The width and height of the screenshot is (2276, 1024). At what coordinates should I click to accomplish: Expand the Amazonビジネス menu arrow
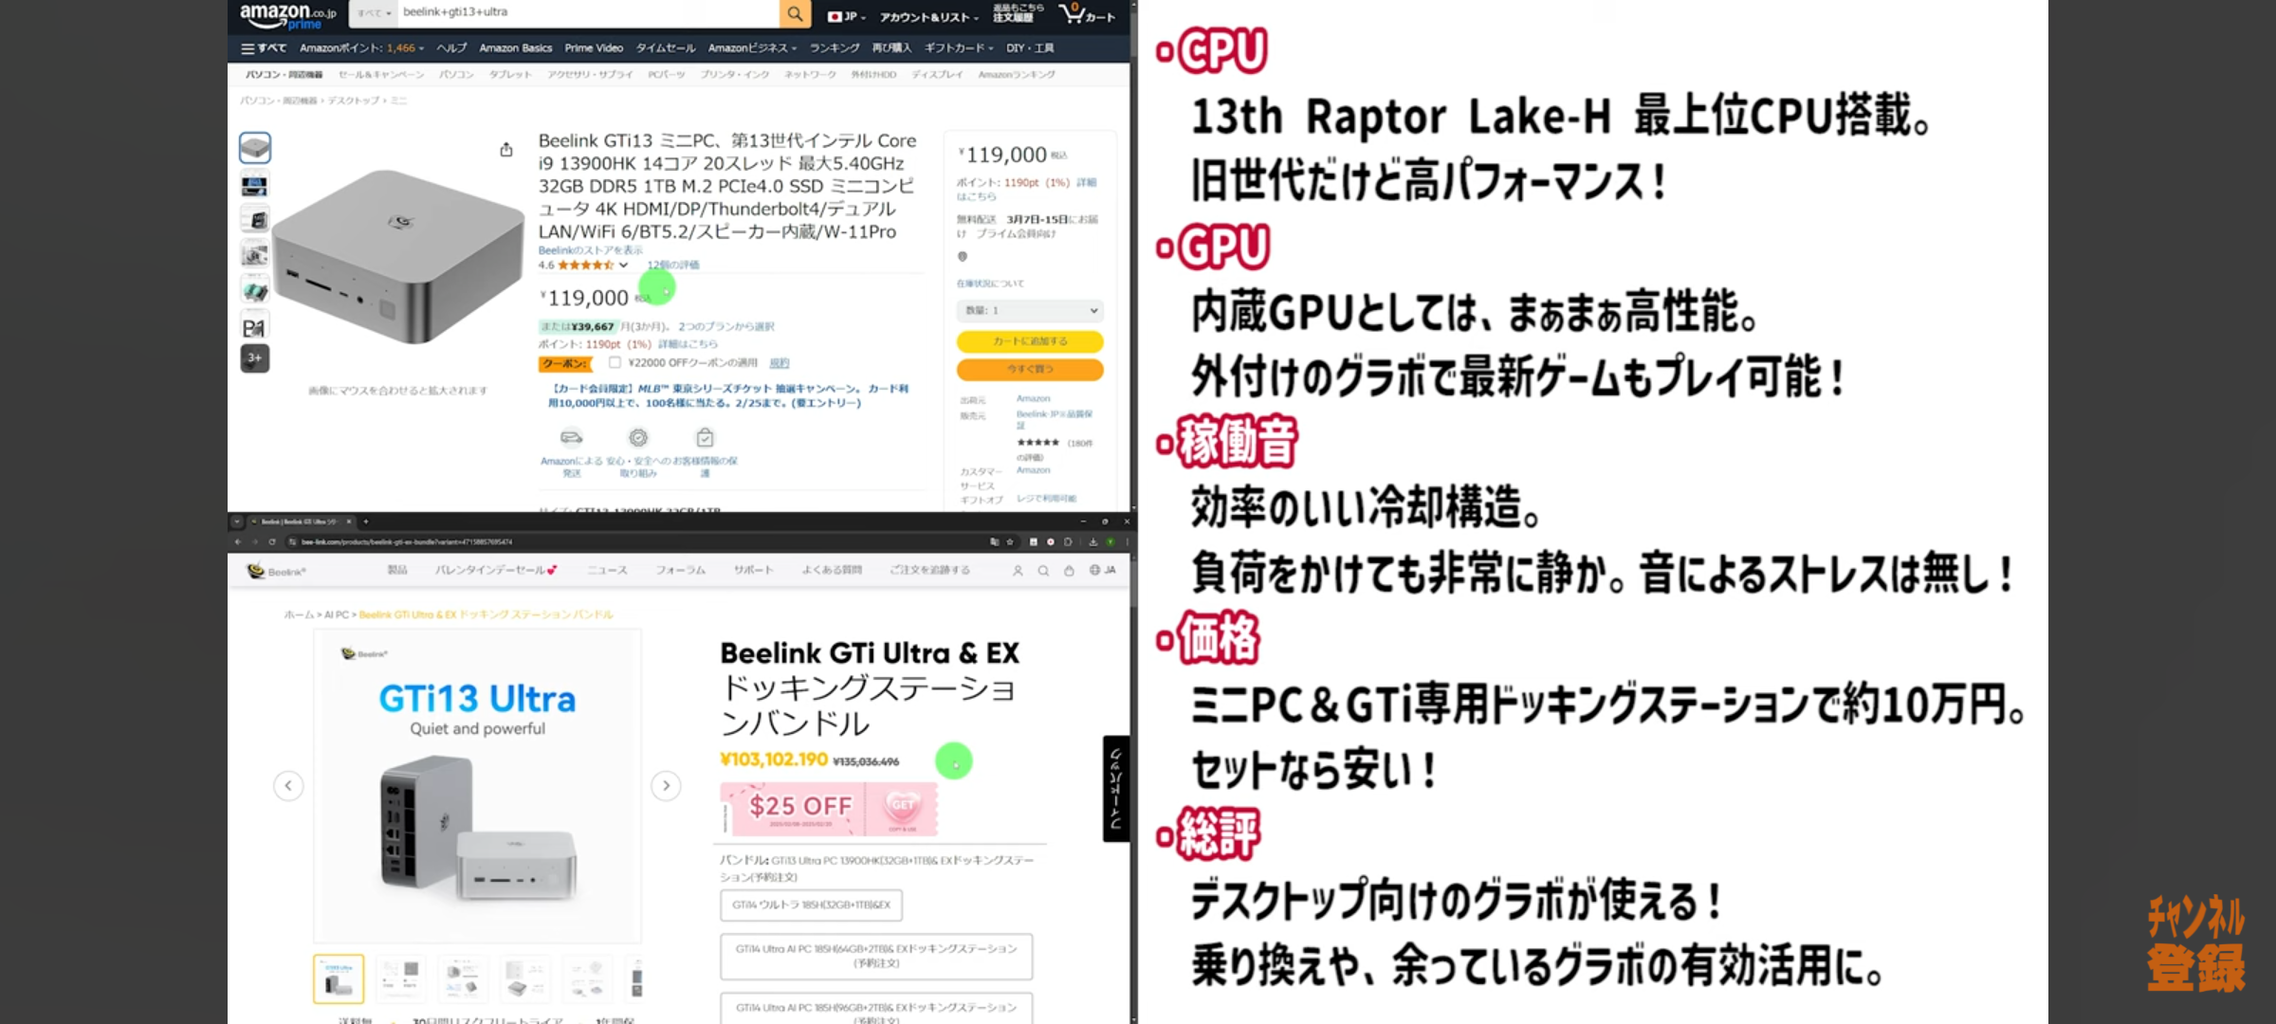(x=794, y=49)
